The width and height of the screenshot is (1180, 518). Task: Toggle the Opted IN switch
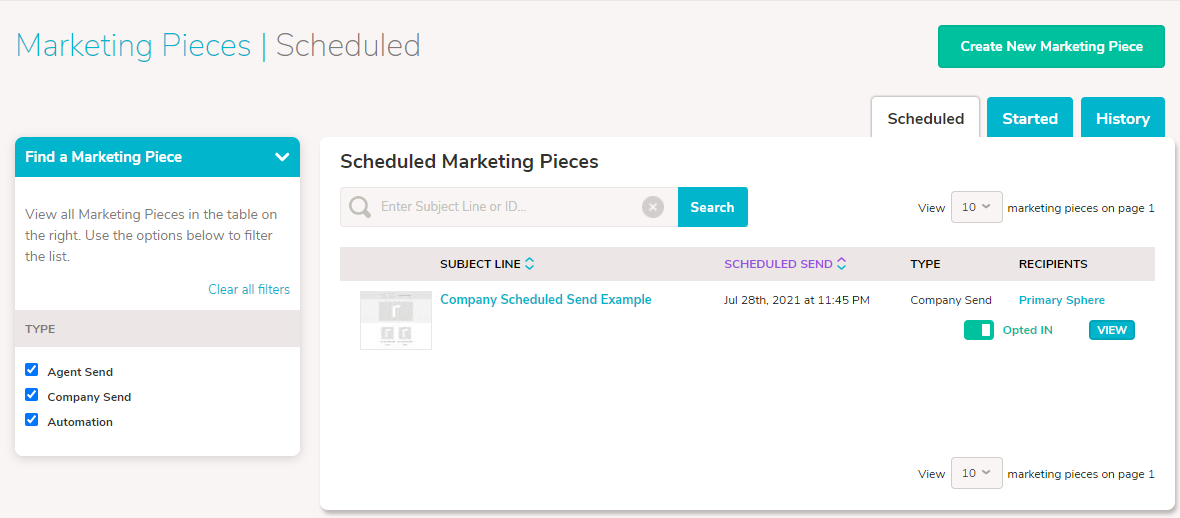(x=978, y=330)
